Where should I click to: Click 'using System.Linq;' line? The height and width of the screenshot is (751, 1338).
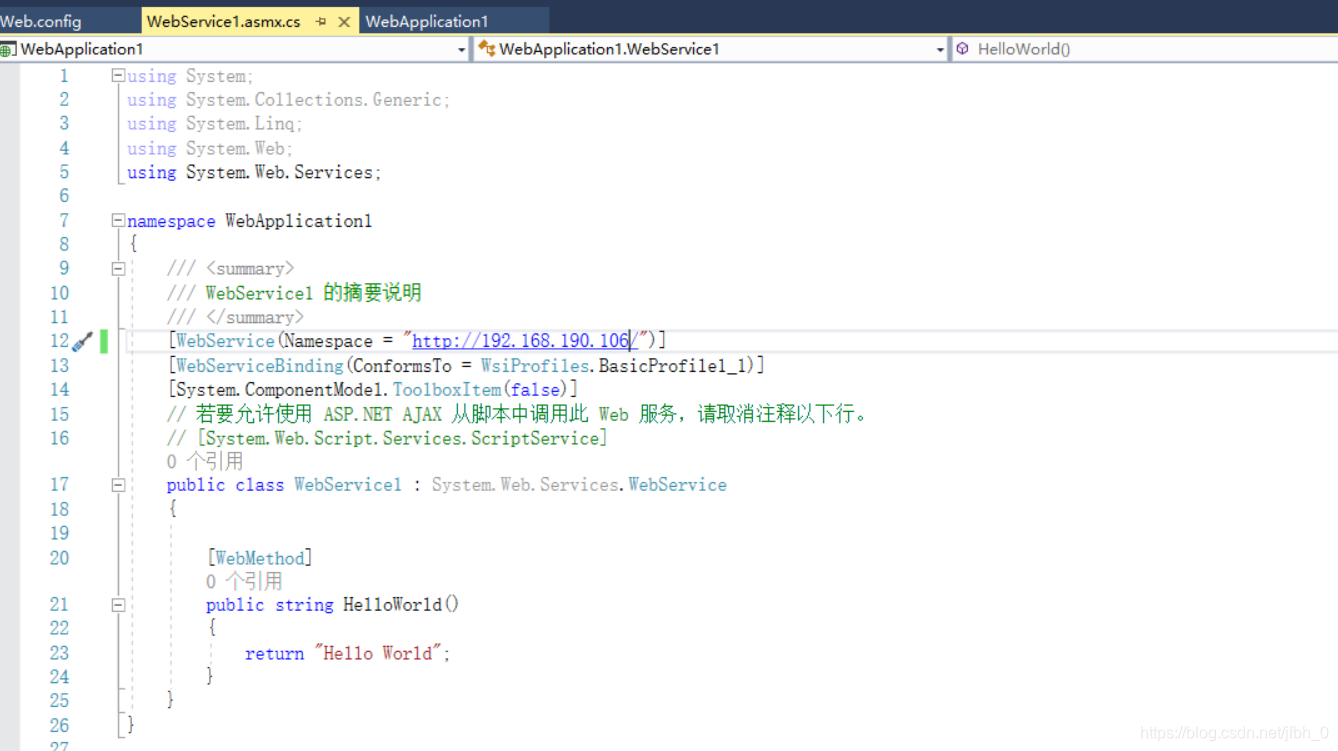[214, 124]
